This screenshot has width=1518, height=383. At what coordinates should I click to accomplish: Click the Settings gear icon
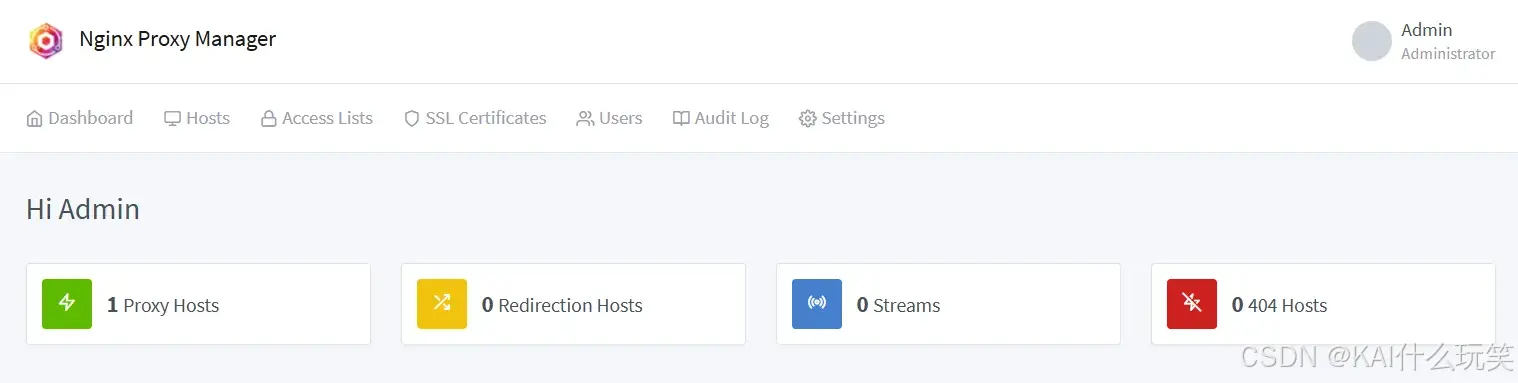pyautogui.click(x=808, y=118)
